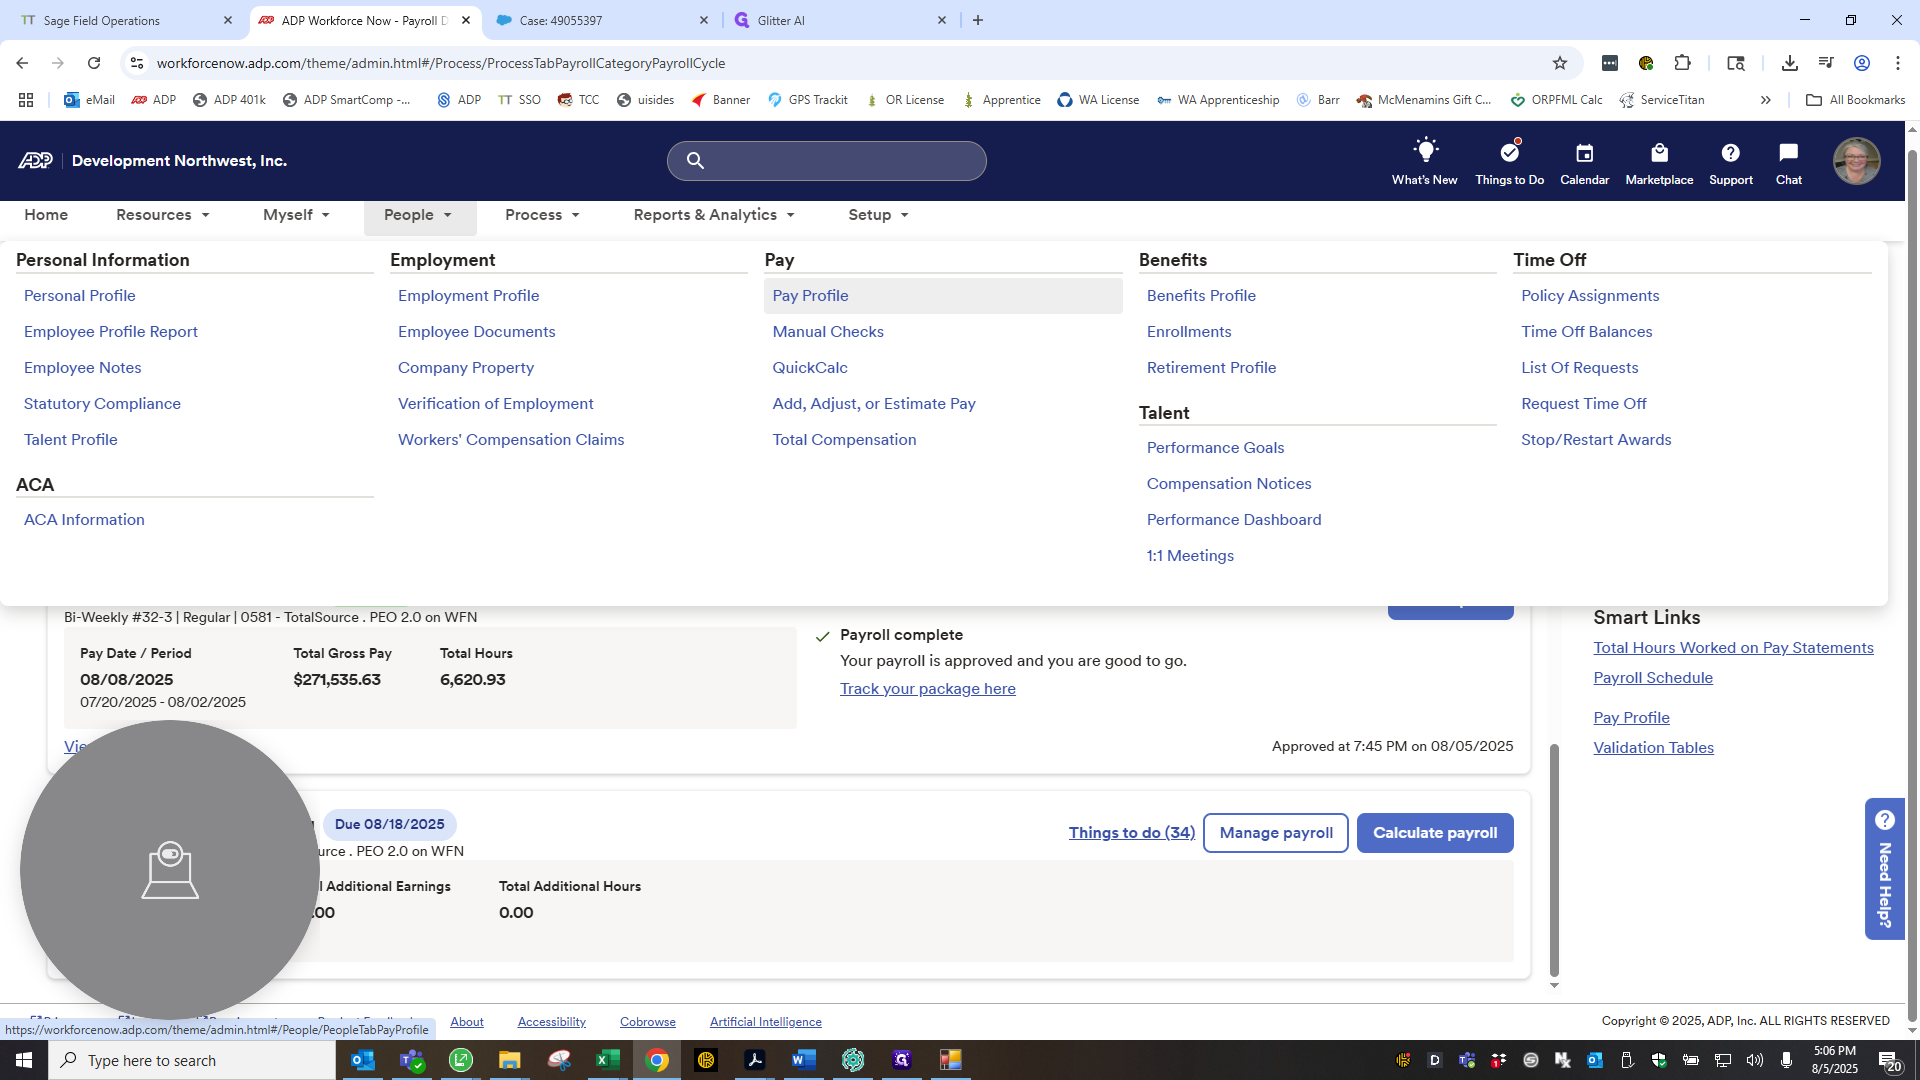Bookmark this page with star icon
1920x1080 pixels.
click(x=1559, y=63)
